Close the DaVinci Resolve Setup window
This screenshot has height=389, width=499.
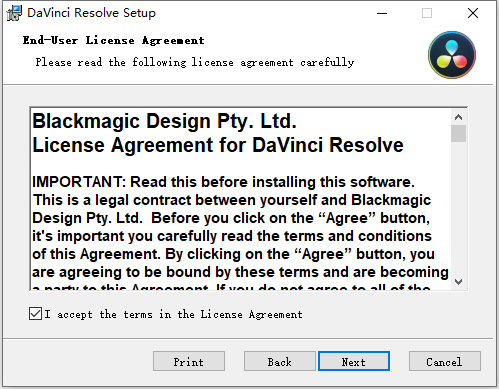473,13
